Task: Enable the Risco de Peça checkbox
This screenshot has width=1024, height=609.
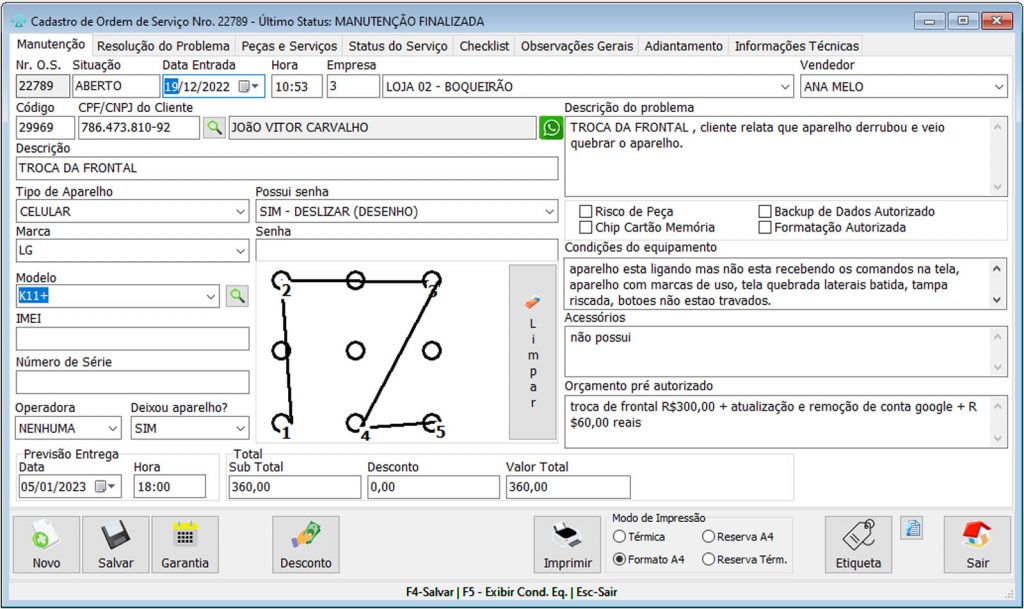Action: [x=586, y=212]
